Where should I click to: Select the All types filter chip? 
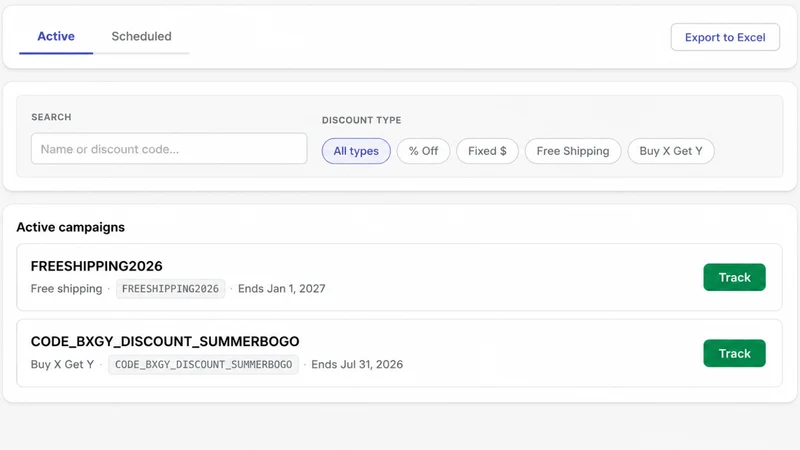356,151
